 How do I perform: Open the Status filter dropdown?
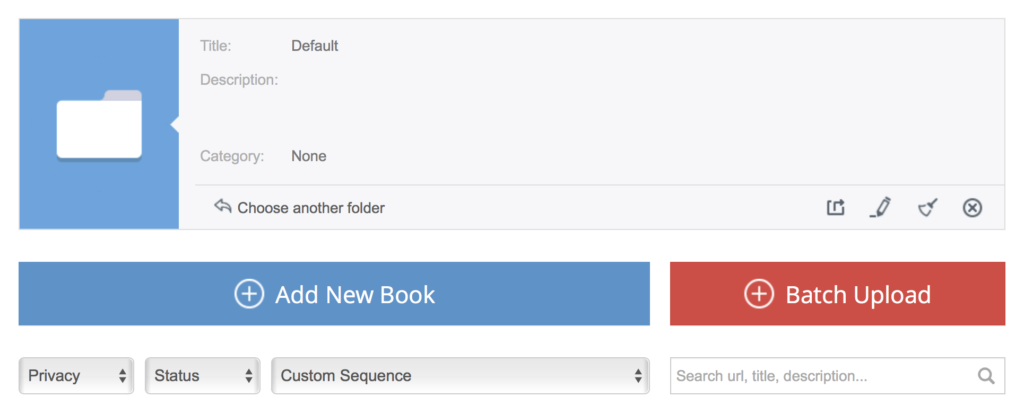coord(202,375)
